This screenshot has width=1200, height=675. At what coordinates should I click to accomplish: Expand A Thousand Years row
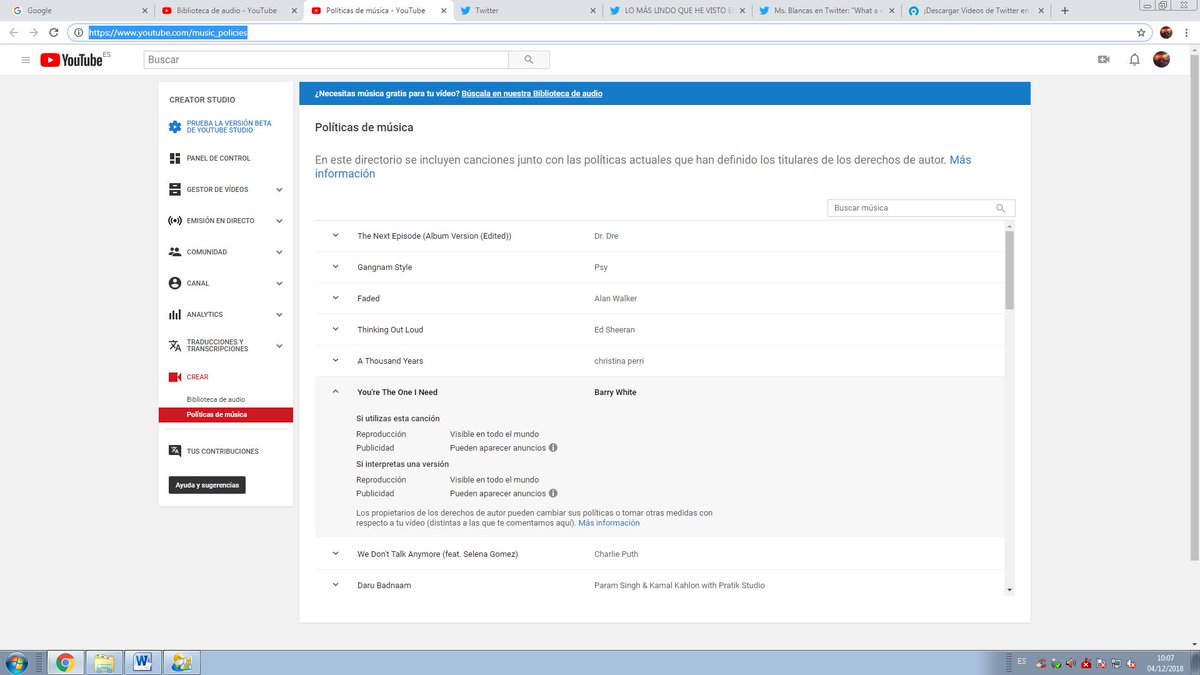335,360
